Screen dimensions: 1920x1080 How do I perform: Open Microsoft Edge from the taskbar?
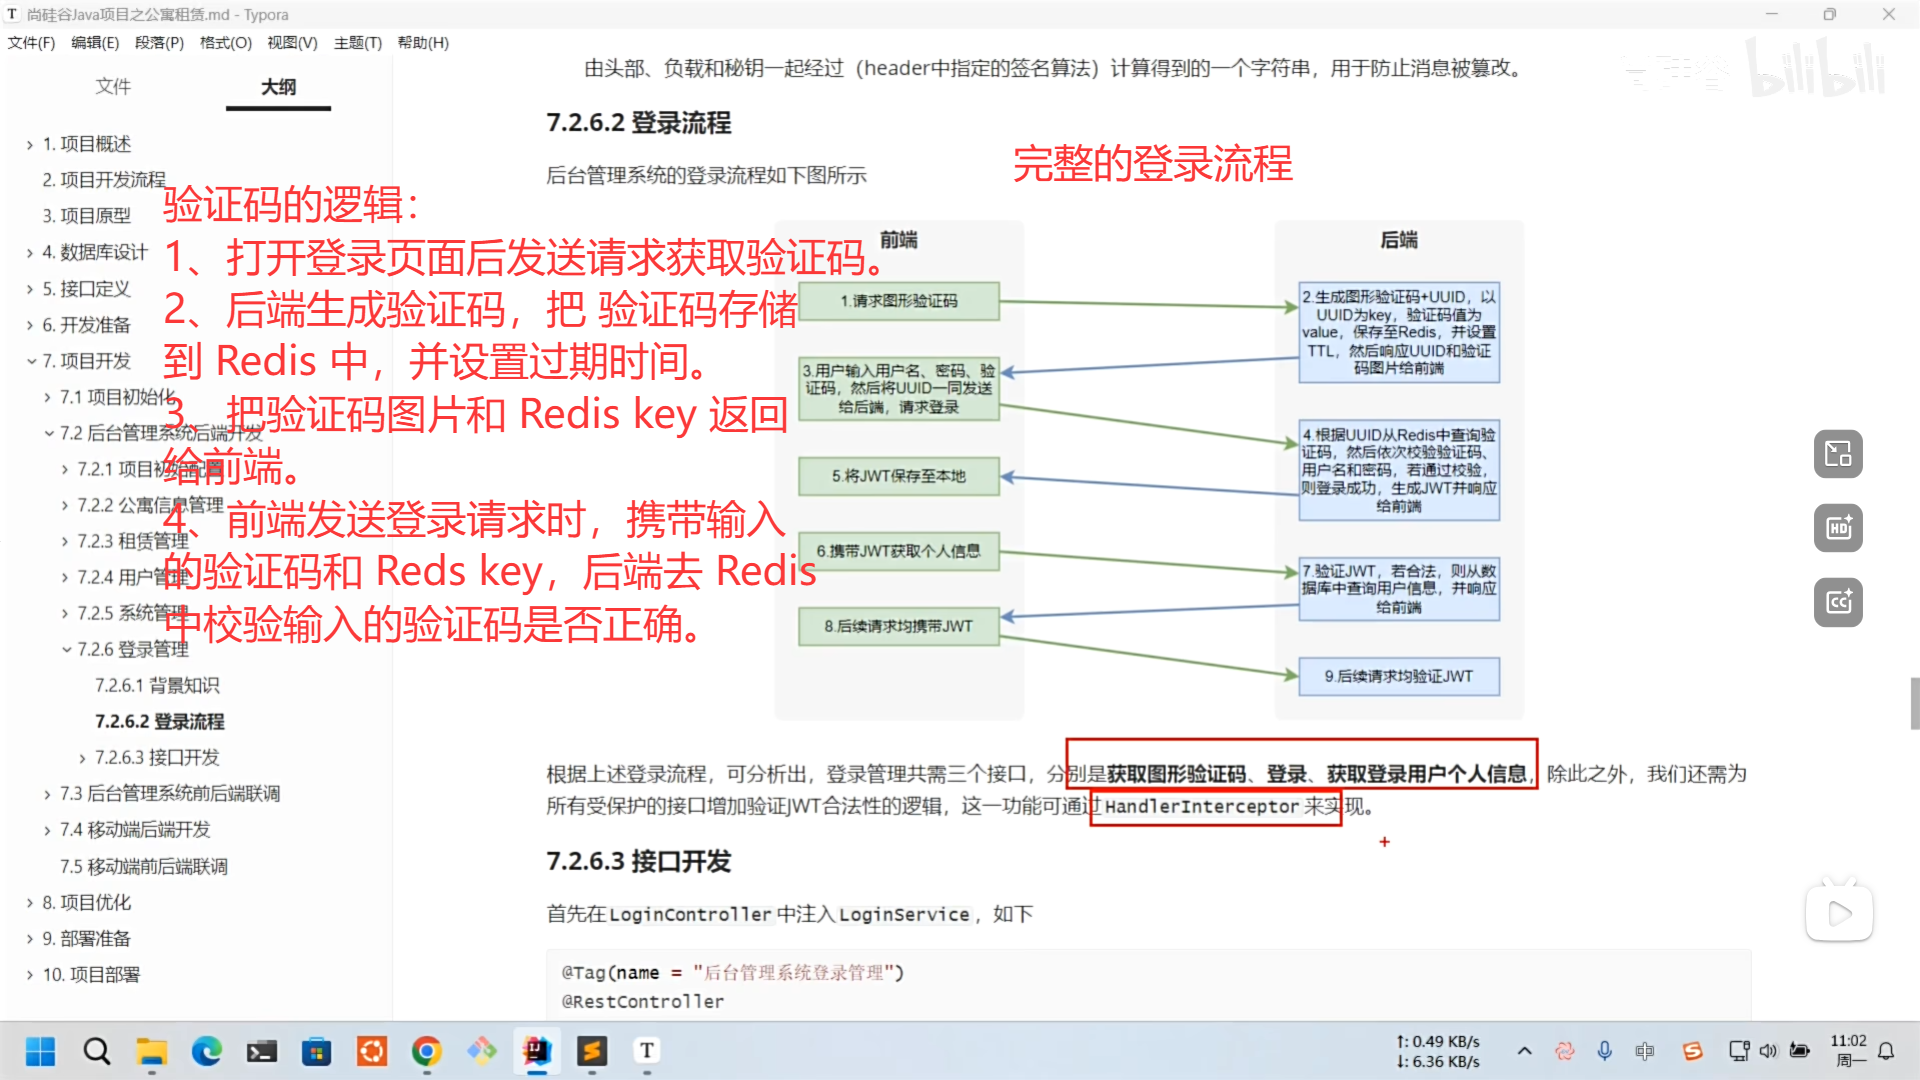pyautogui.click(x=207, y=1051)
